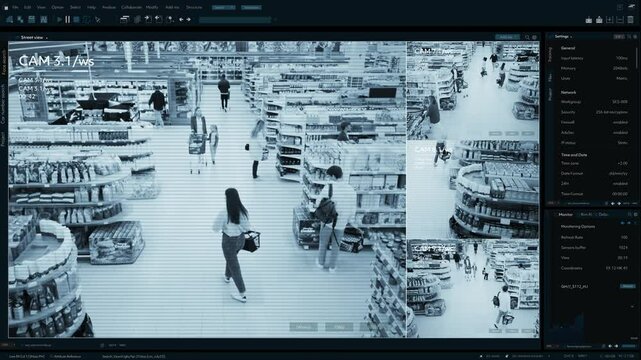Screen dimensions: 641x360
Task: Open the Select menu
Action: pyautogui.click(x=75, y=7)
